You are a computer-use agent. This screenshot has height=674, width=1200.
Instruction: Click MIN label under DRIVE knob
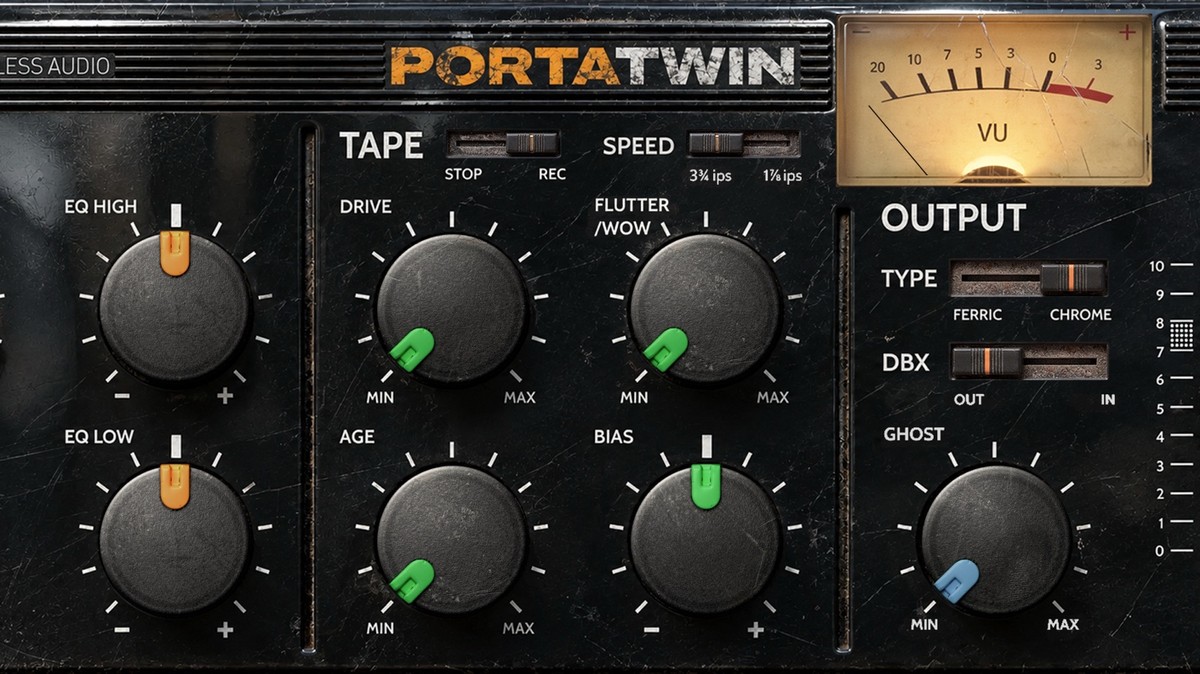point(380,397)
